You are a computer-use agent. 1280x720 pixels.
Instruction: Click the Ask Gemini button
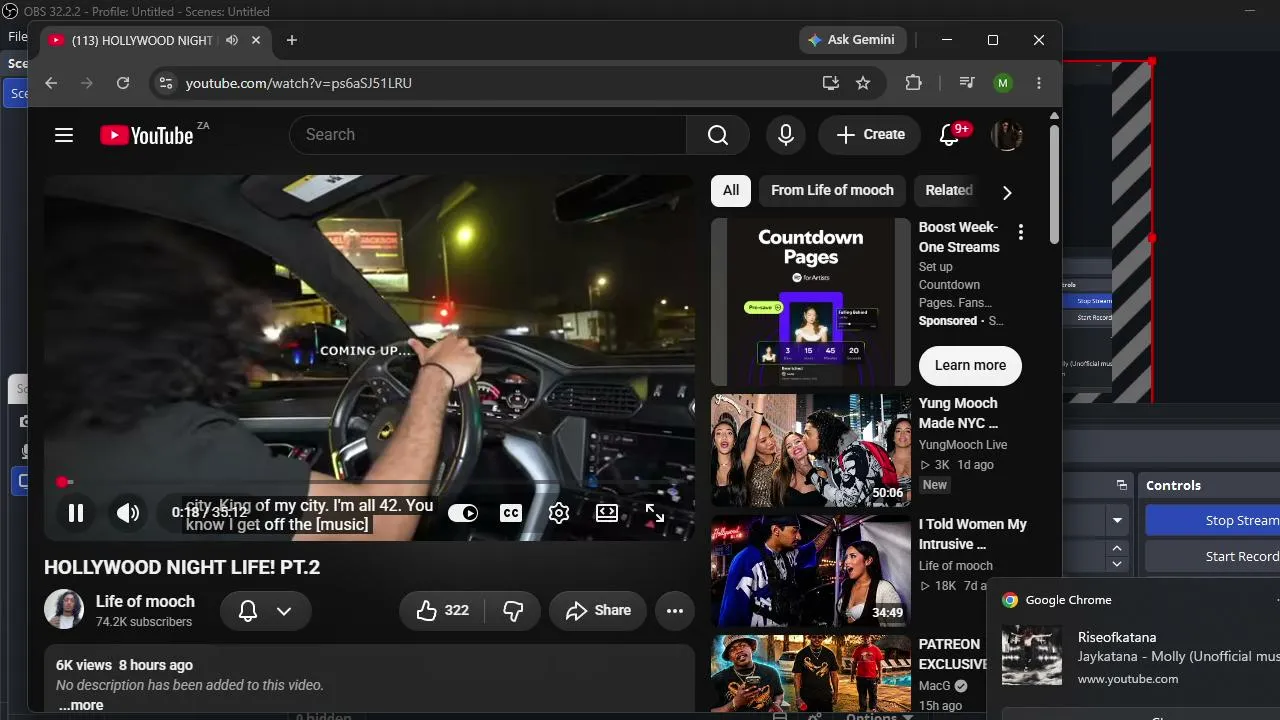click(x=851, y=40)
